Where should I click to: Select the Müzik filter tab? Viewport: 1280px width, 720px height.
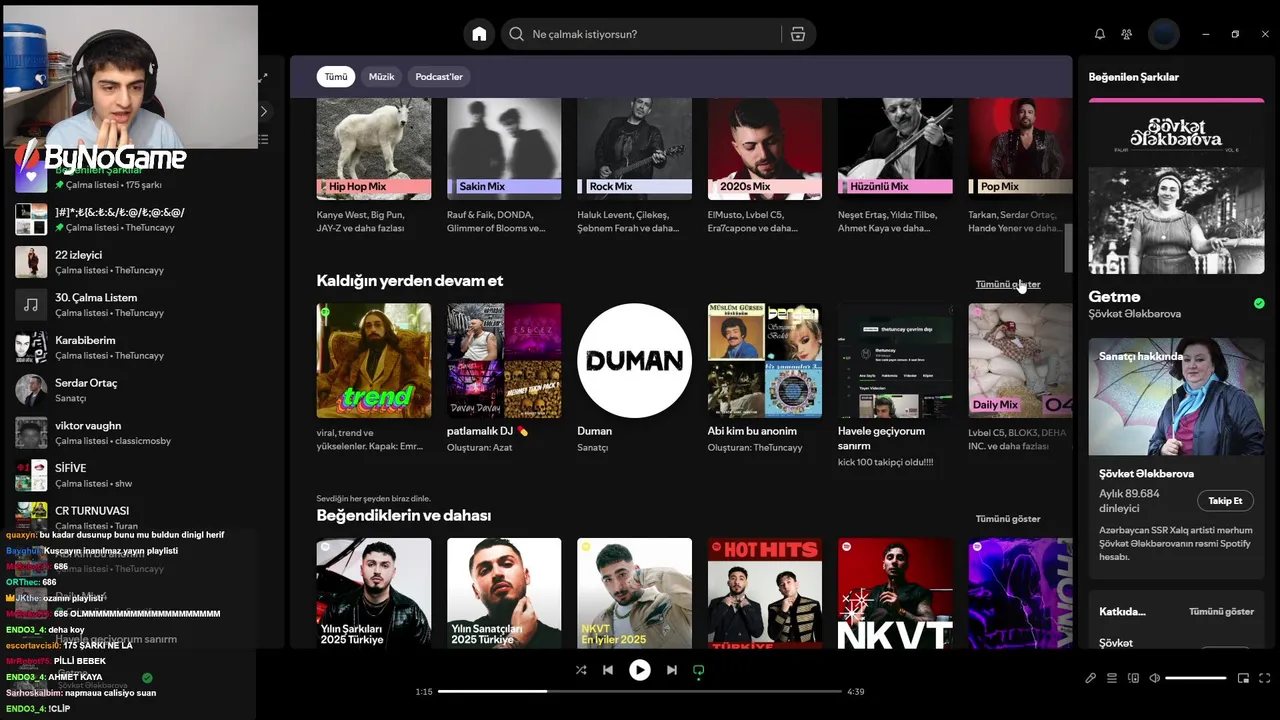click(x=382, y=77)
